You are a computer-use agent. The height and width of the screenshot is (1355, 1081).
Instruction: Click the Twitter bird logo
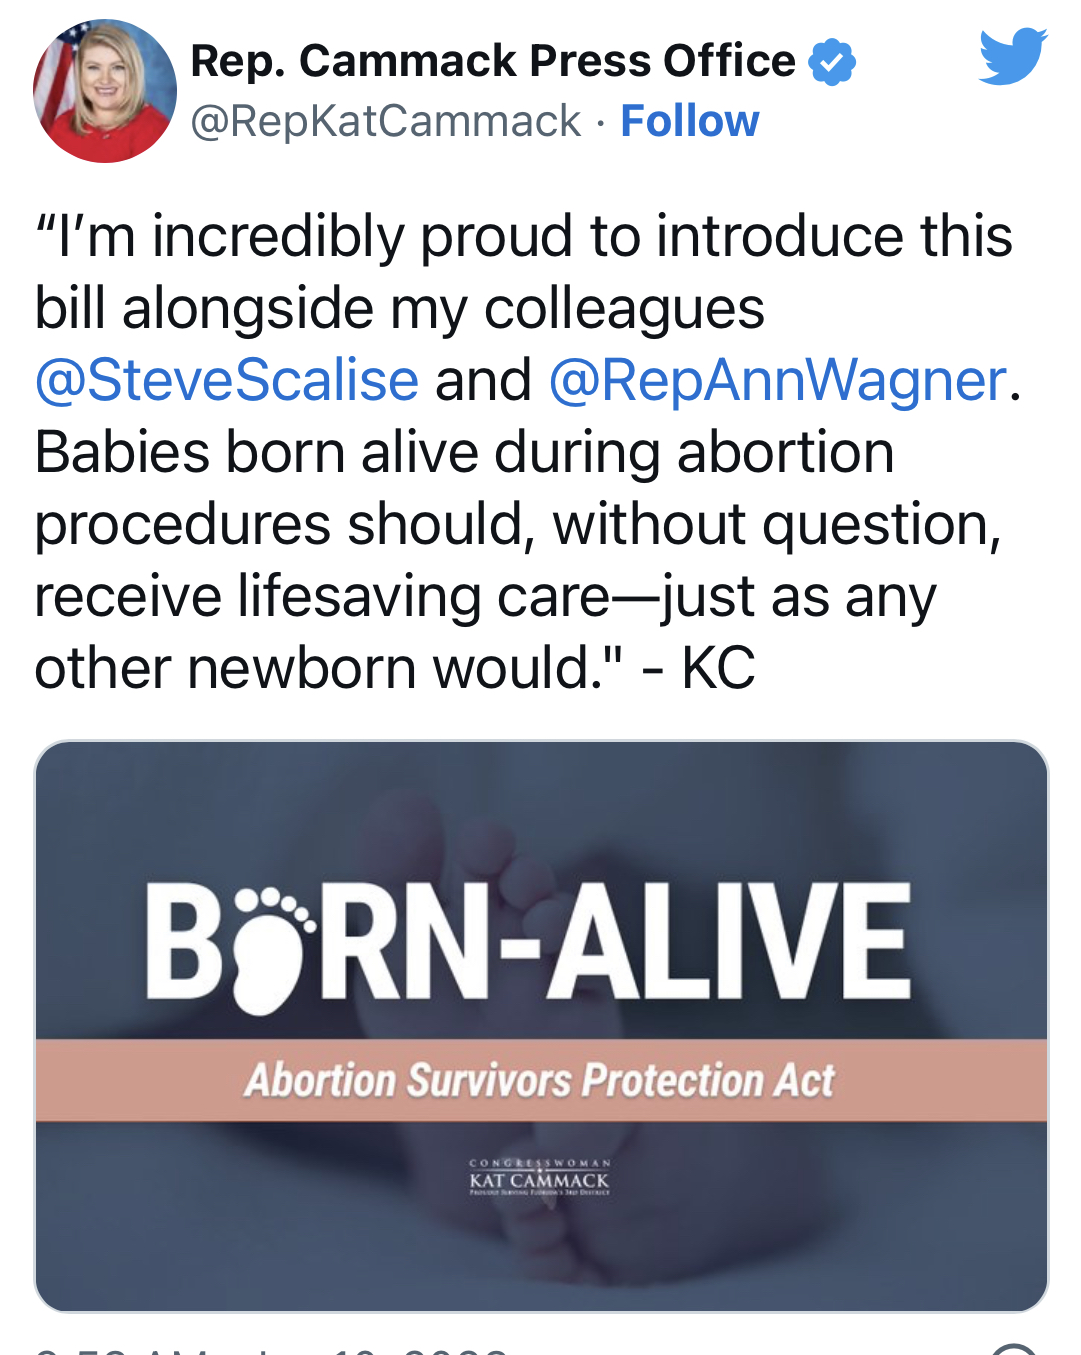[1012, 56]
